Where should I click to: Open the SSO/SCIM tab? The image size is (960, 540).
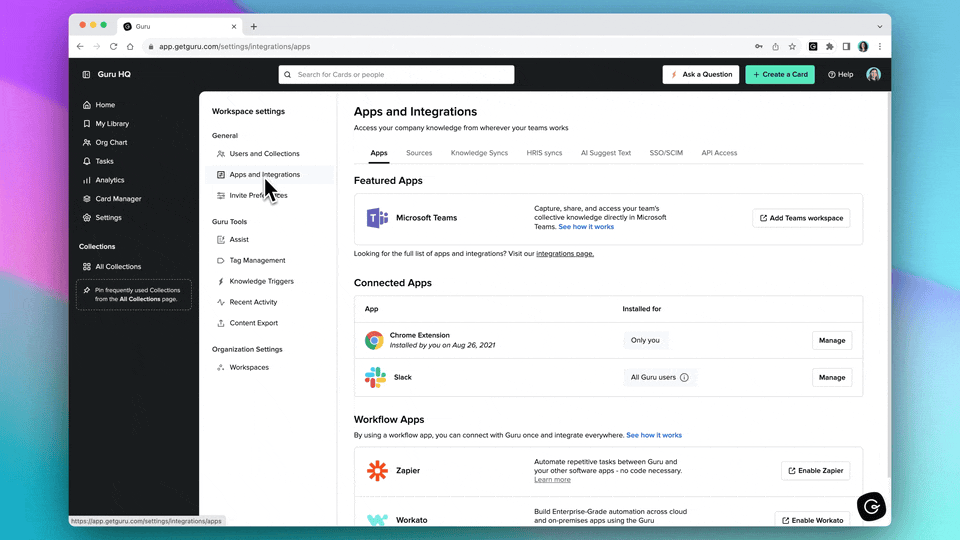point(666,153)
